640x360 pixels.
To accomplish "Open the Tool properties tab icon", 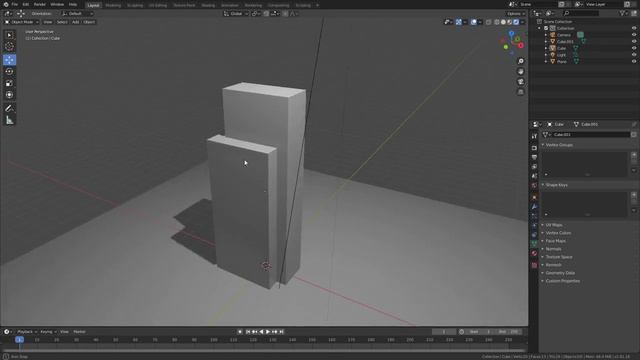I will click(534, 136).
